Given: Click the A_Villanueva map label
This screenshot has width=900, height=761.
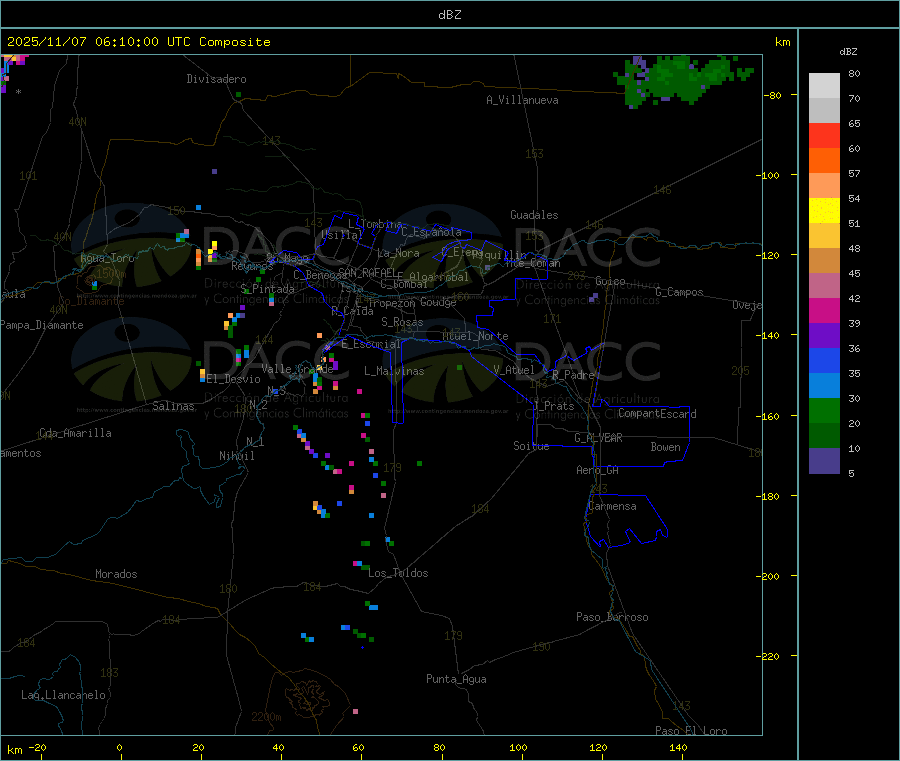Looking at the screenshot, I should [x=522, y=100].
